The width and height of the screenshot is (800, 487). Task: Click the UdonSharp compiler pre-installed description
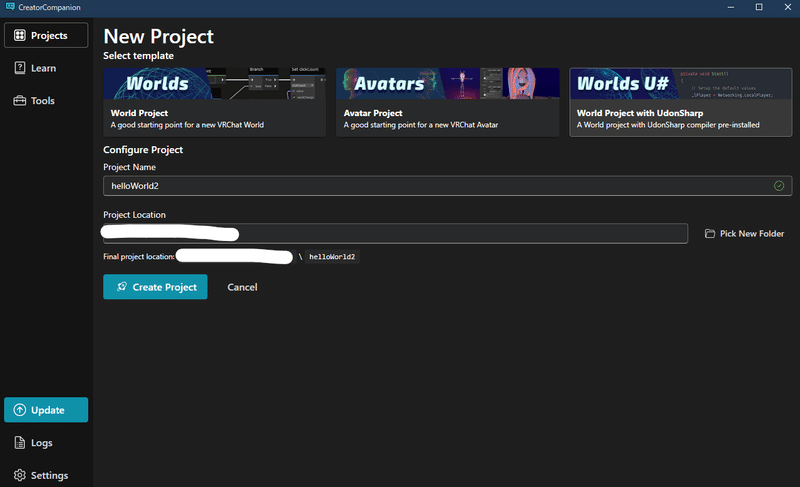pos(668,125)
